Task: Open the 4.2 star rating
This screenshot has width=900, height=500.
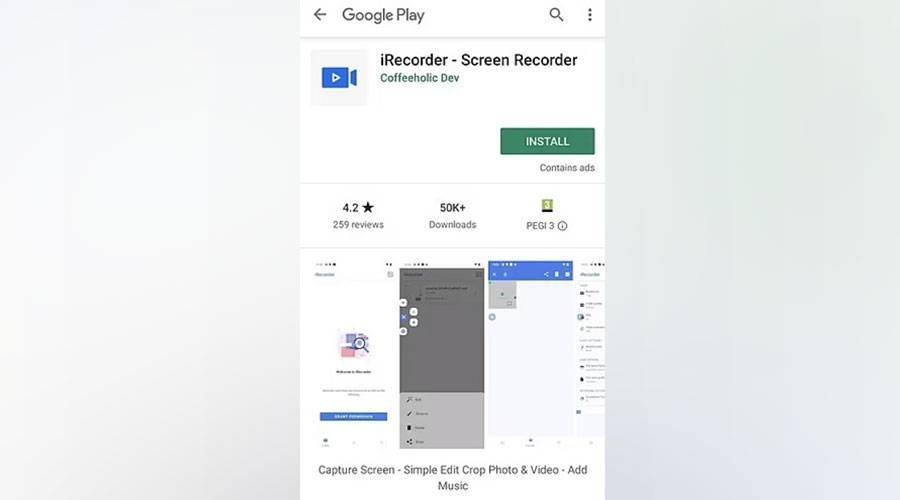Action: click(358, 208)
